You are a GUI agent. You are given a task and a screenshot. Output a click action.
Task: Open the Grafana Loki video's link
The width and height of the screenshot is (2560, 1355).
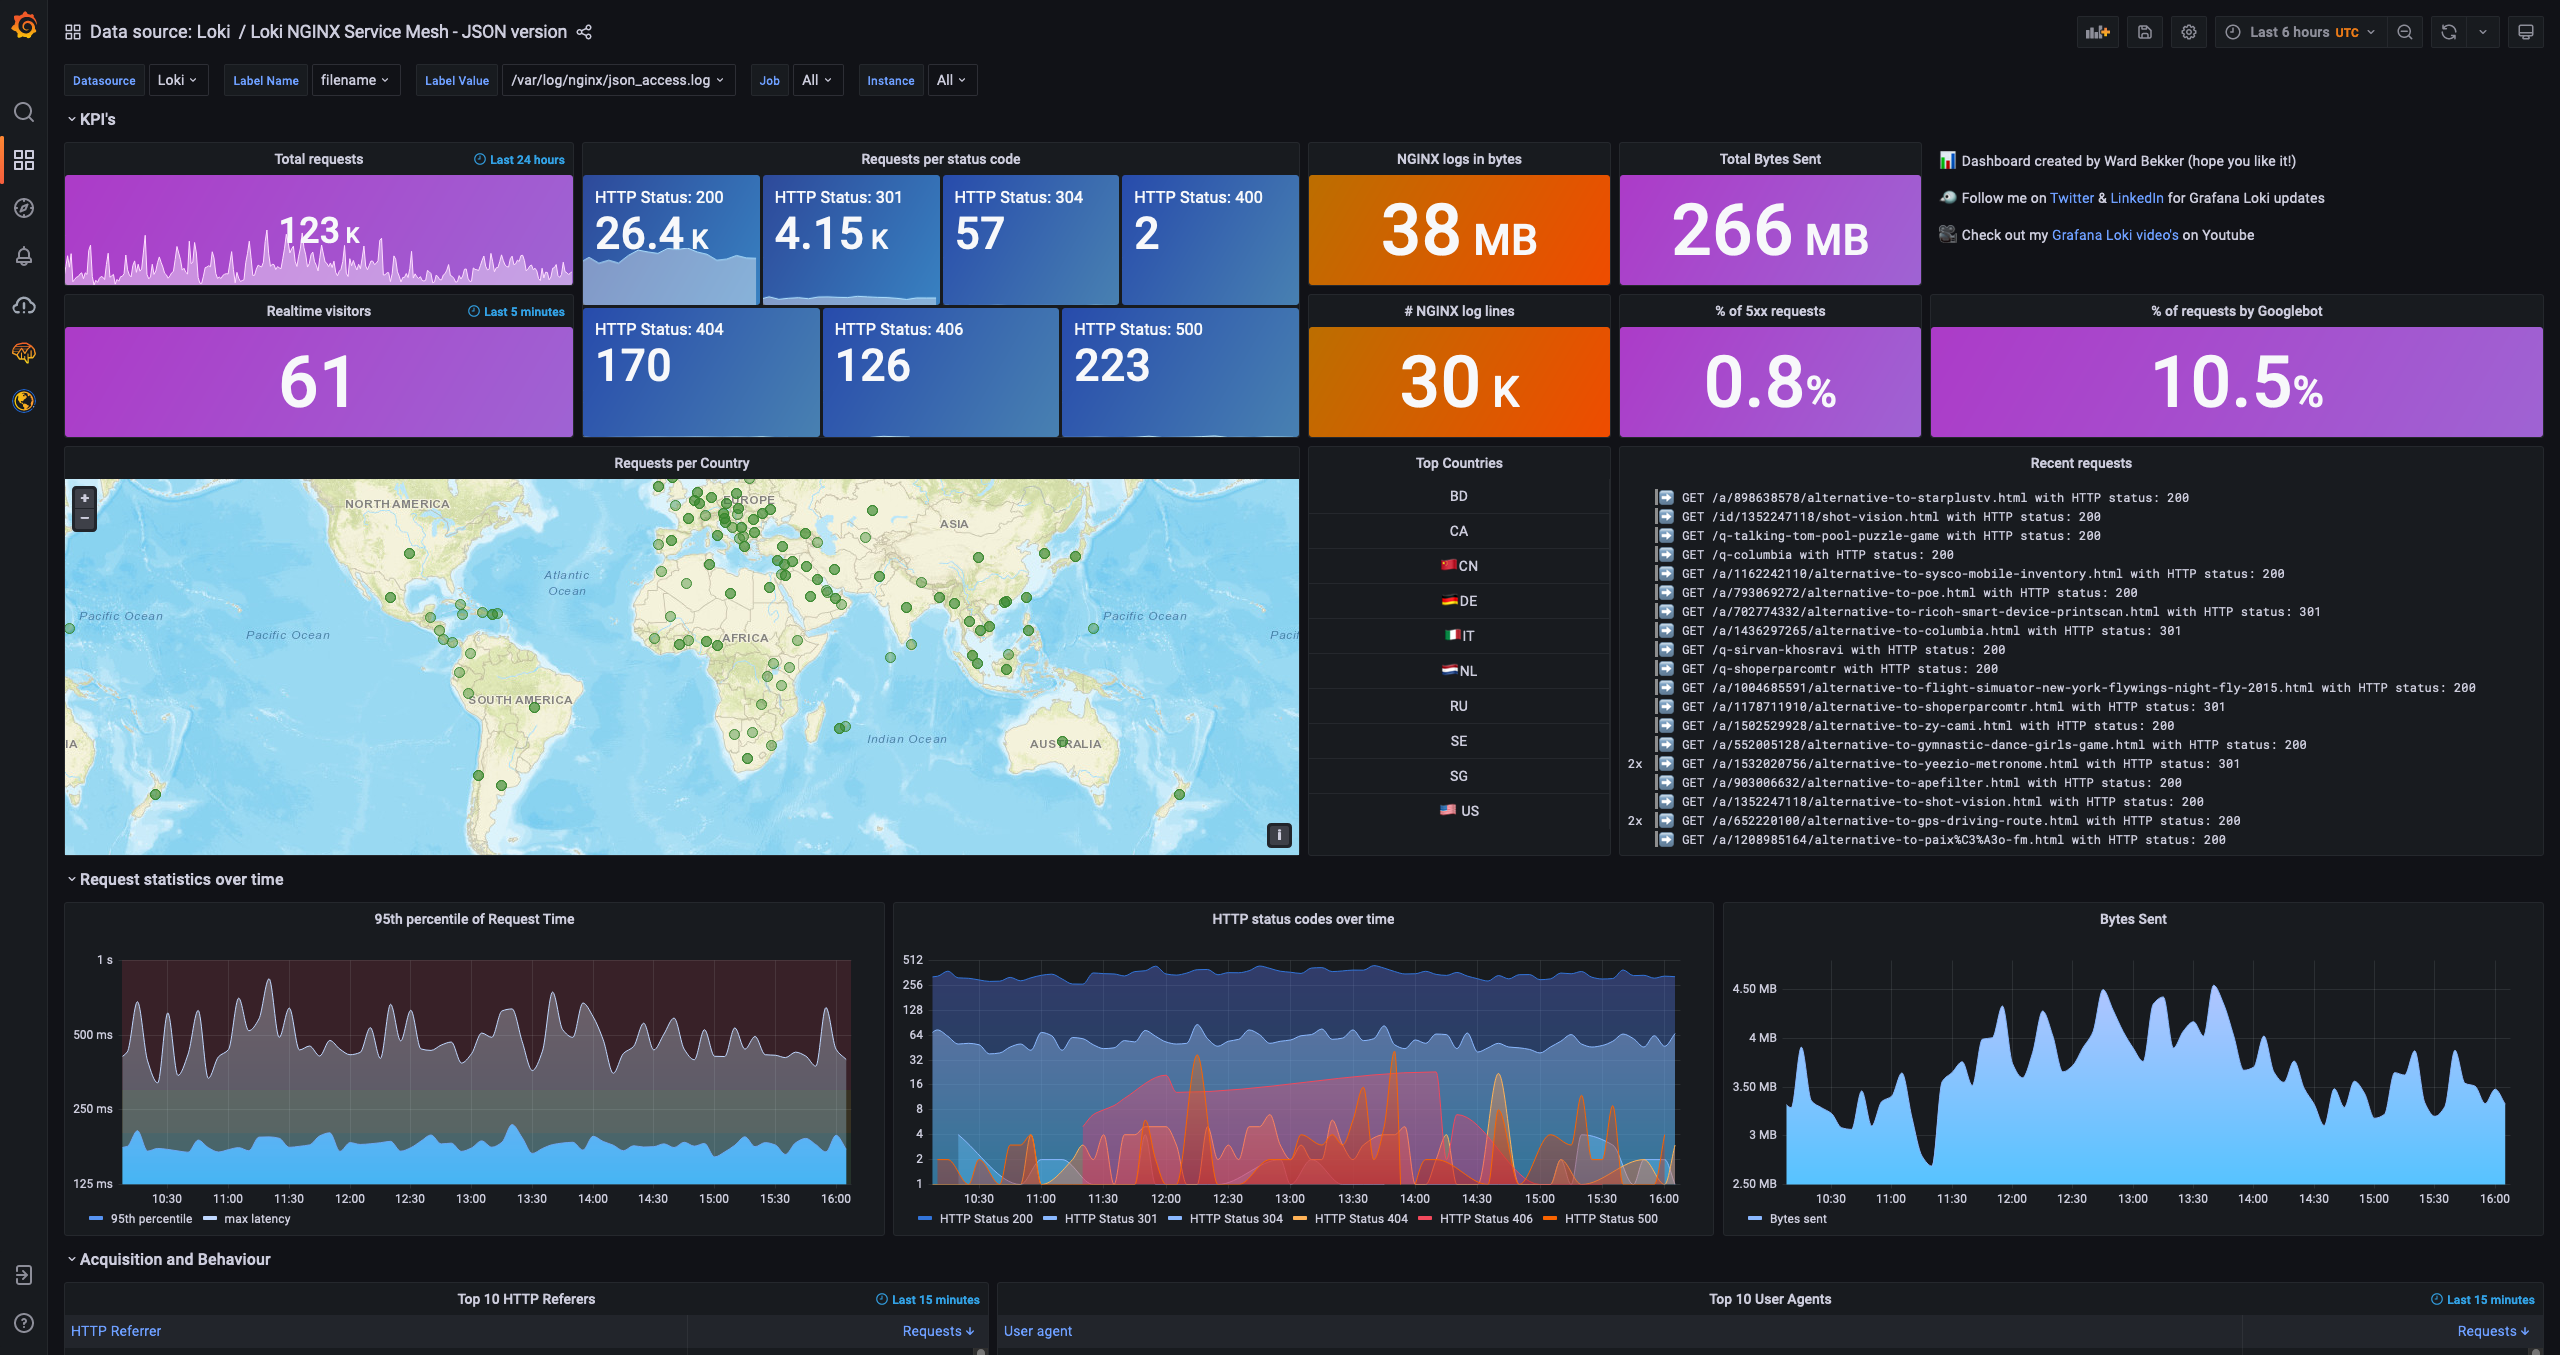pos(2114,235)
